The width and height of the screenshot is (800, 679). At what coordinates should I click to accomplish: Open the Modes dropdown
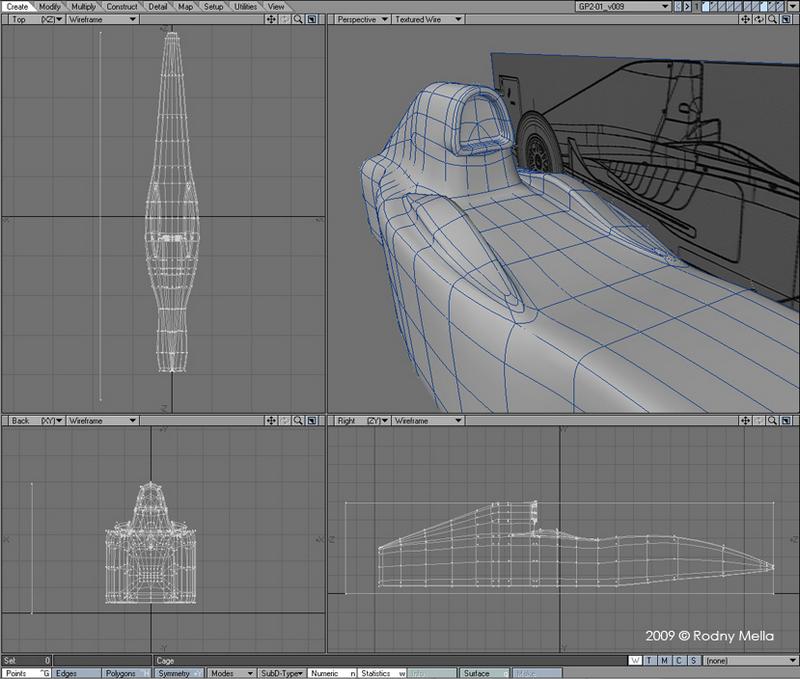pyautogui.click(x=230, y=673)
